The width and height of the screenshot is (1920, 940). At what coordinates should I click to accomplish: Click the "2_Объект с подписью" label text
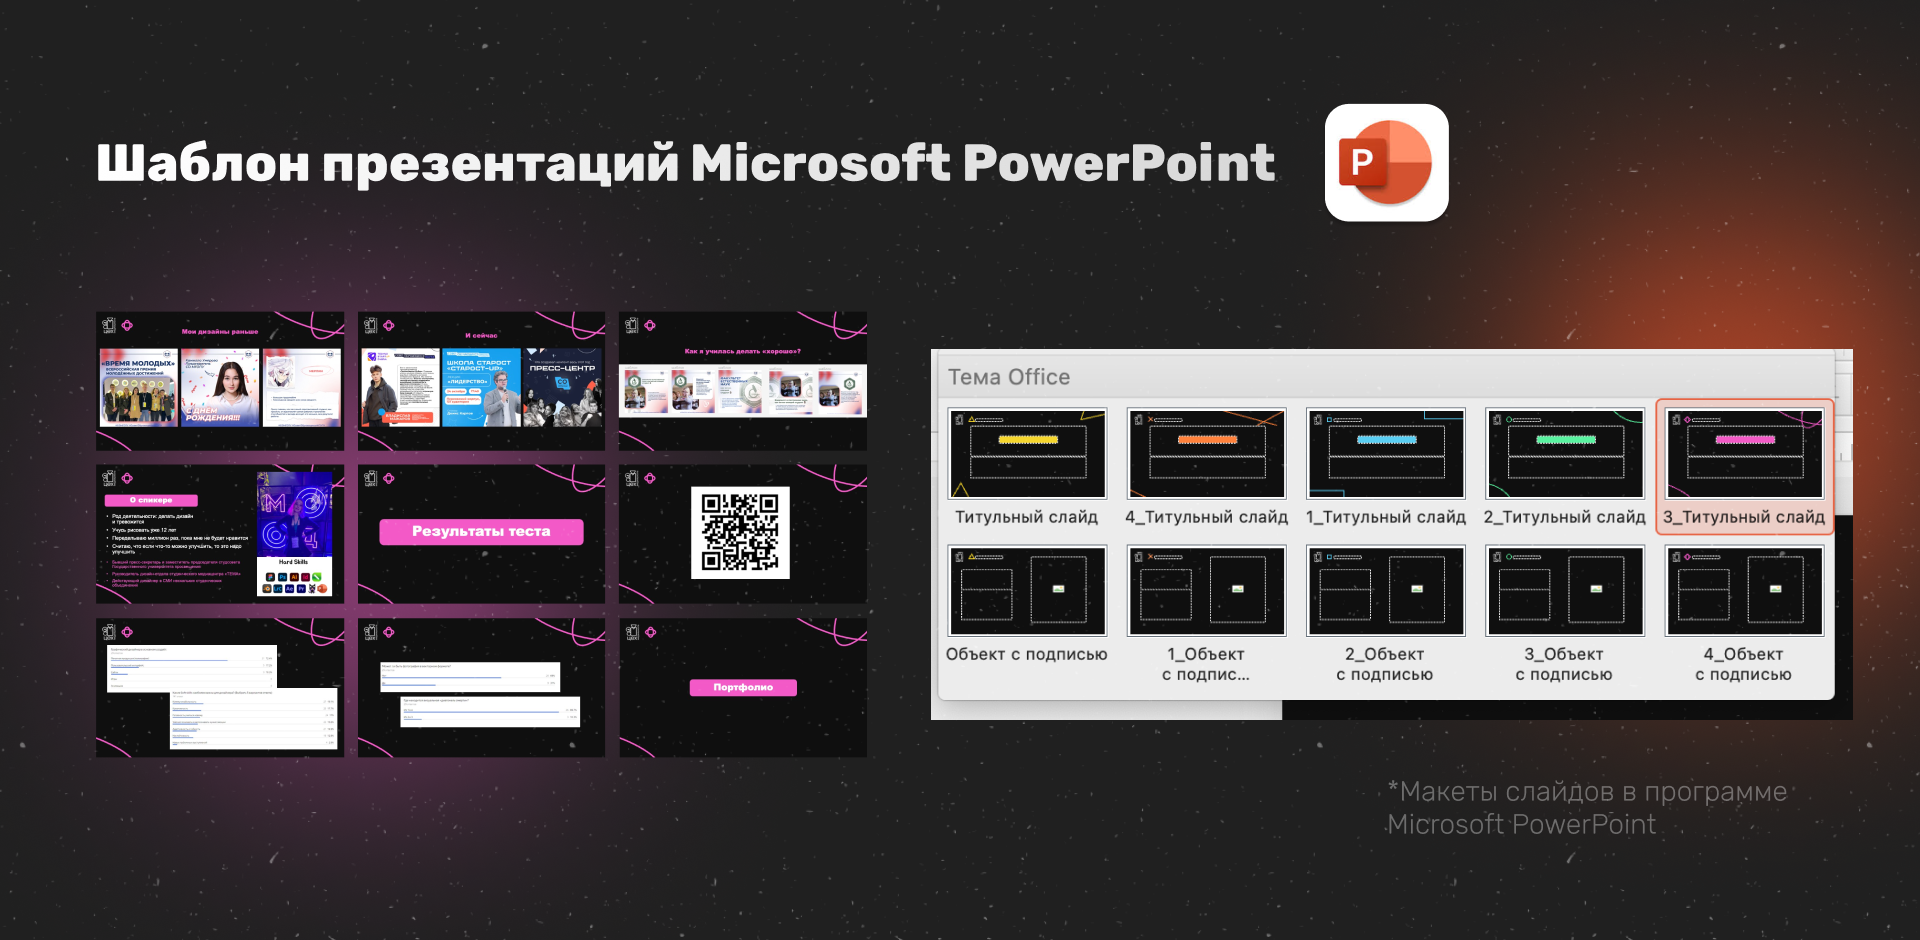click(x=1385, y=664)
